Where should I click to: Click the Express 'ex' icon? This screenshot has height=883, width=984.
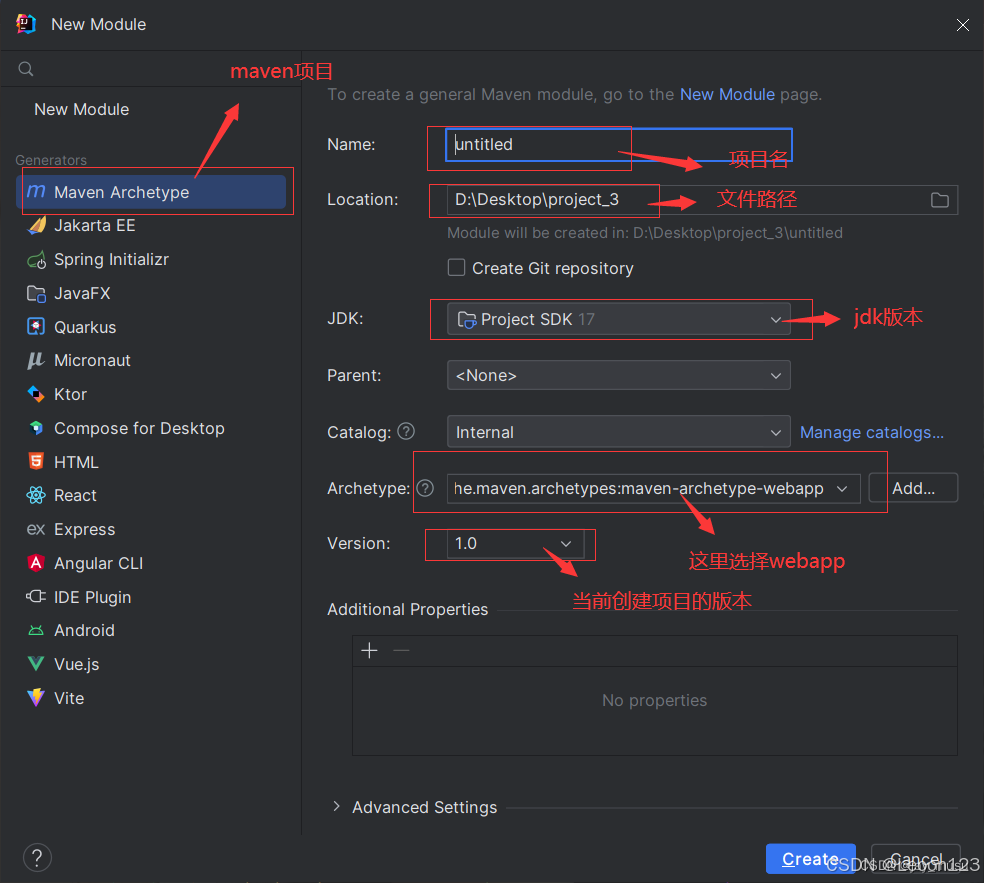36,529
